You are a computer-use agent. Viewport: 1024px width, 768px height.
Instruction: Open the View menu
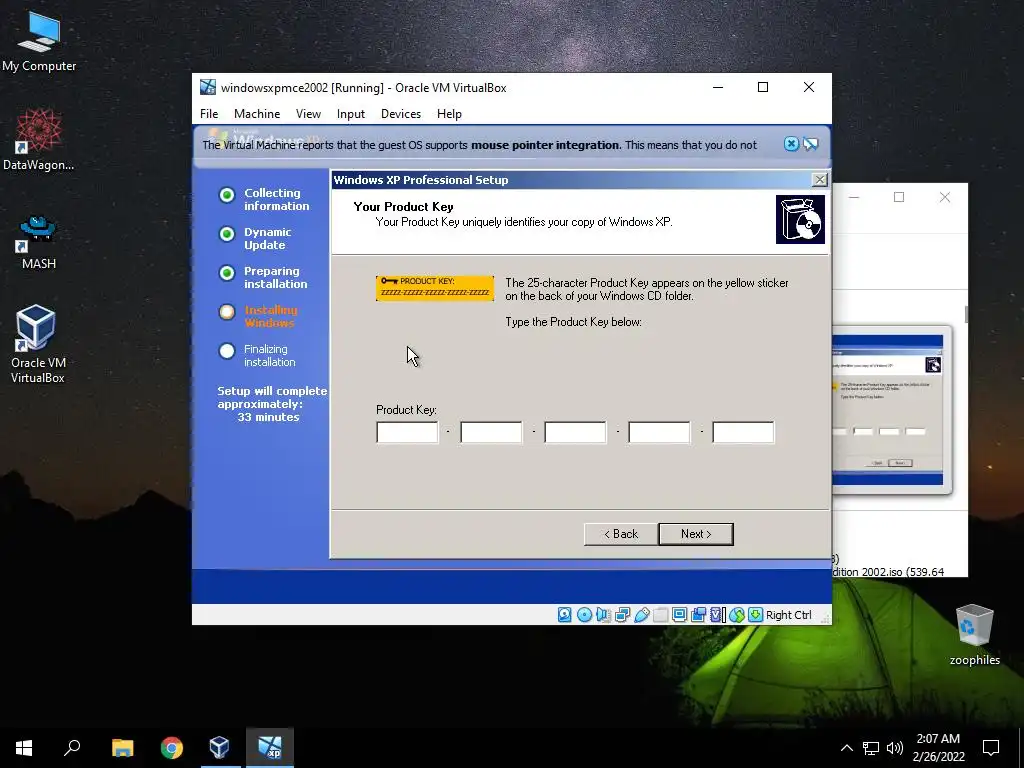308,114
